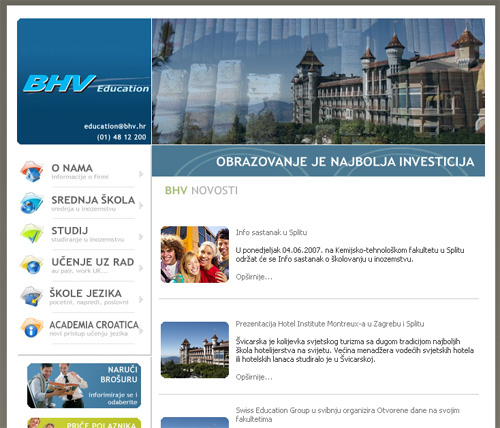Click the Škole jezika folder icon

(x=32, y=296)
